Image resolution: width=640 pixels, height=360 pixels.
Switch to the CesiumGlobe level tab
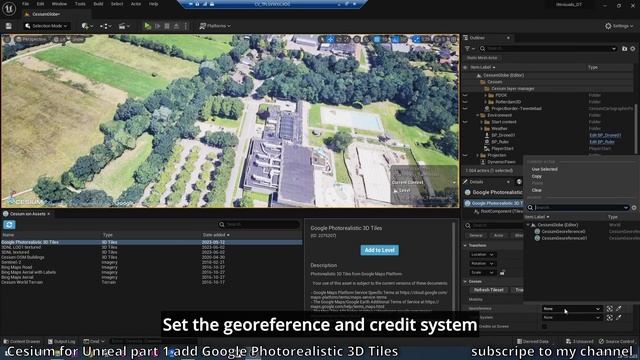pyautogui.click(x=46, y=14)
